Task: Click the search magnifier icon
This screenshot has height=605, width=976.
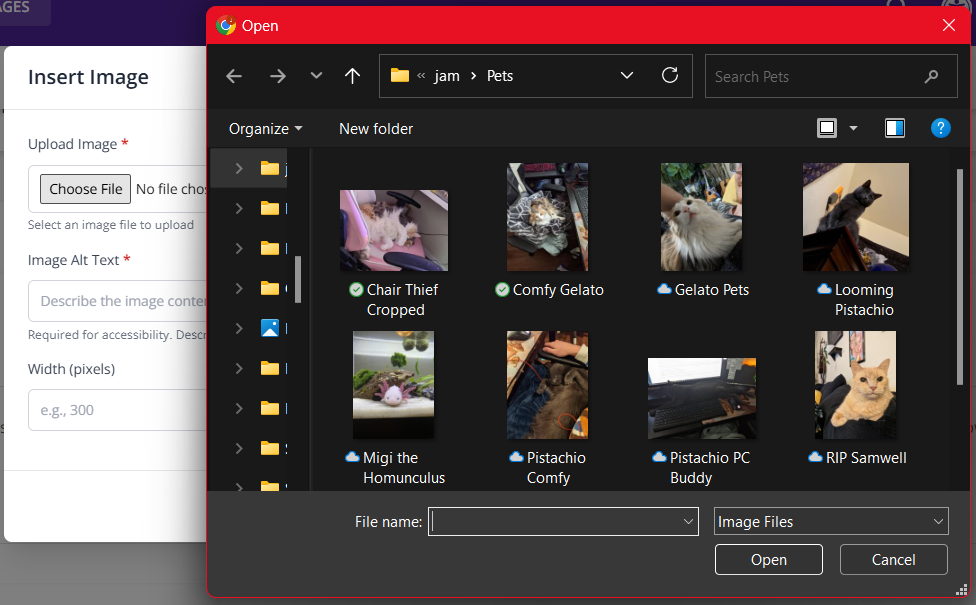Action: pyautogui.click(x=931, y=76)
